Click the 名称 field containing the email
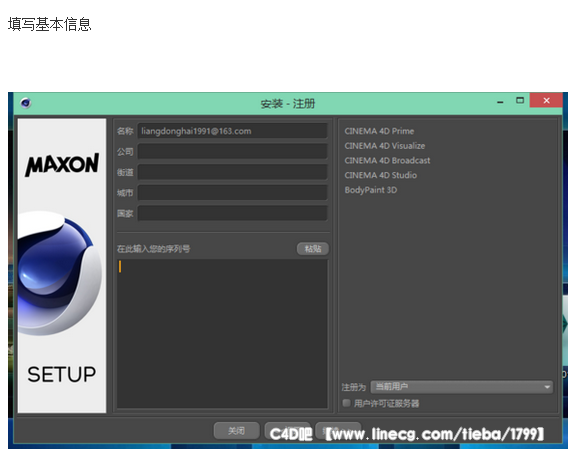Viewport: 570px width, 451px height. coord(232,131)
